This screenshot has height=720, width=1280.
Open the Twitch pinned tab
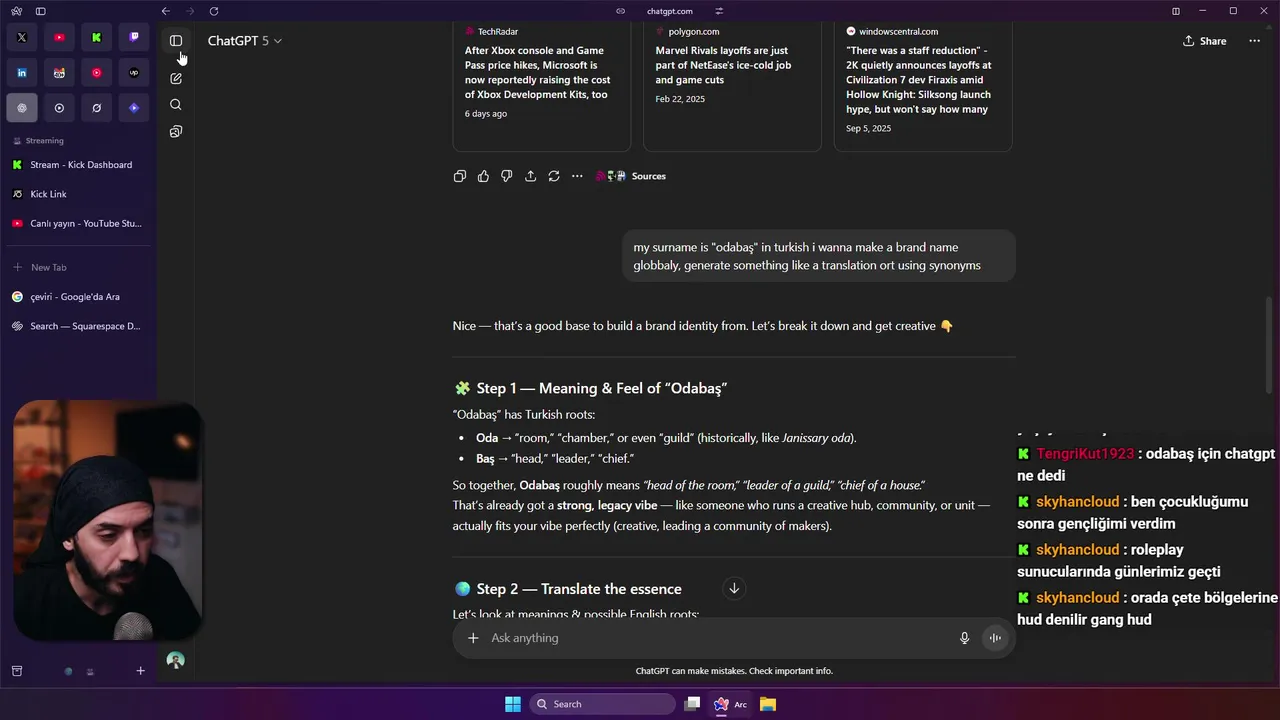point(134,37)
